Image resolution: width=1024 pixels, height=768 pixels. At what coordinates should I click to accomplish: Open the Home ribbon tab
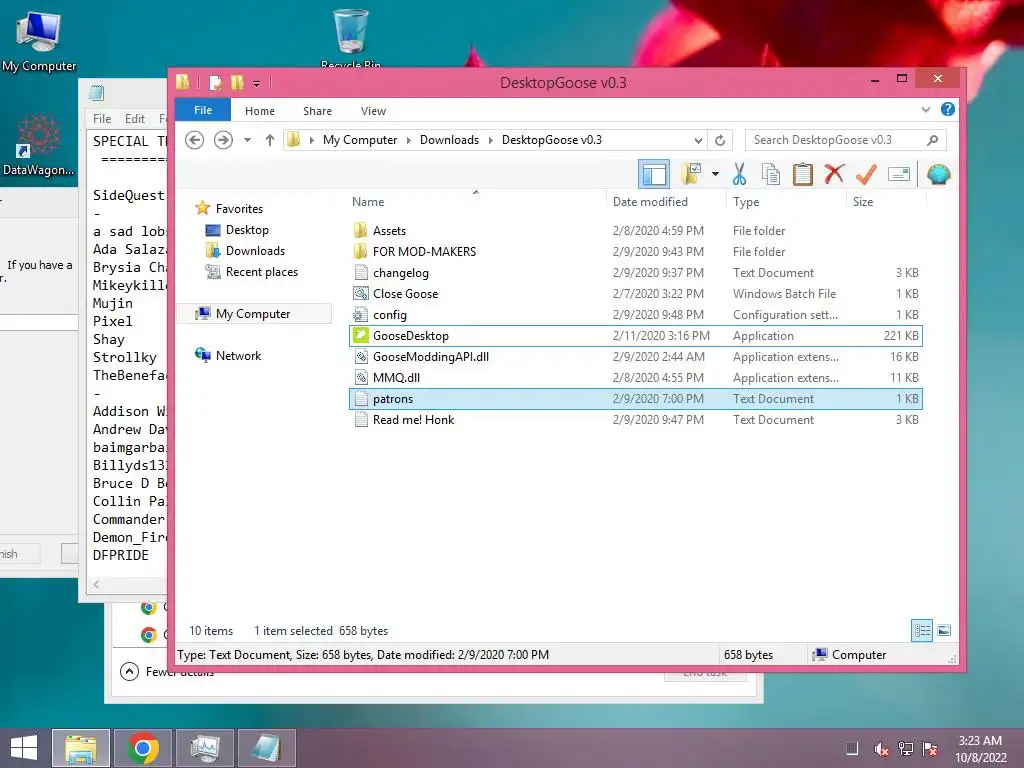(259, 111)
